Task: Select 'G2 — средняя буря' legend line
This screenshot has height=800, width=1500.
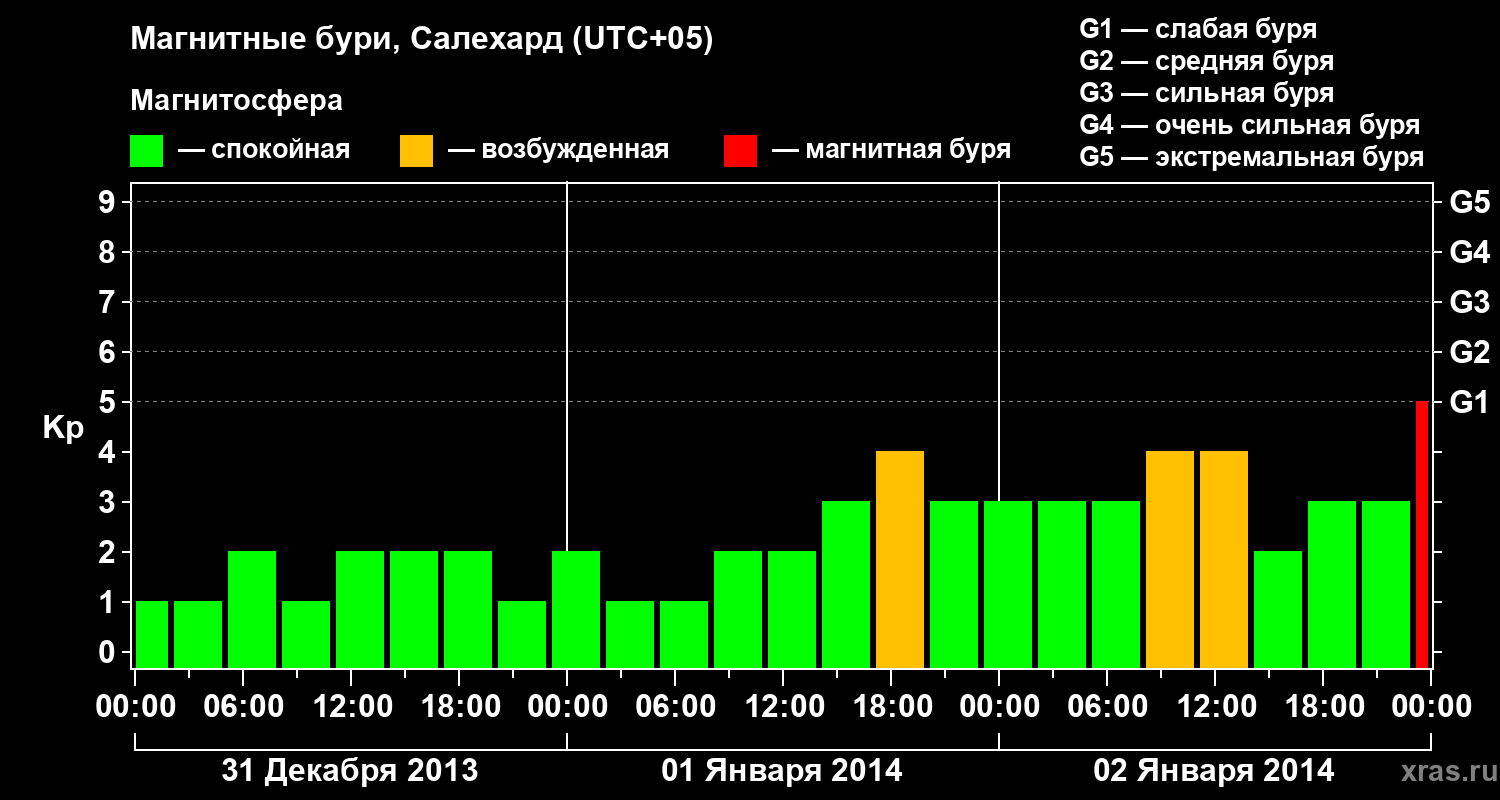Action: coord(1207,61)
